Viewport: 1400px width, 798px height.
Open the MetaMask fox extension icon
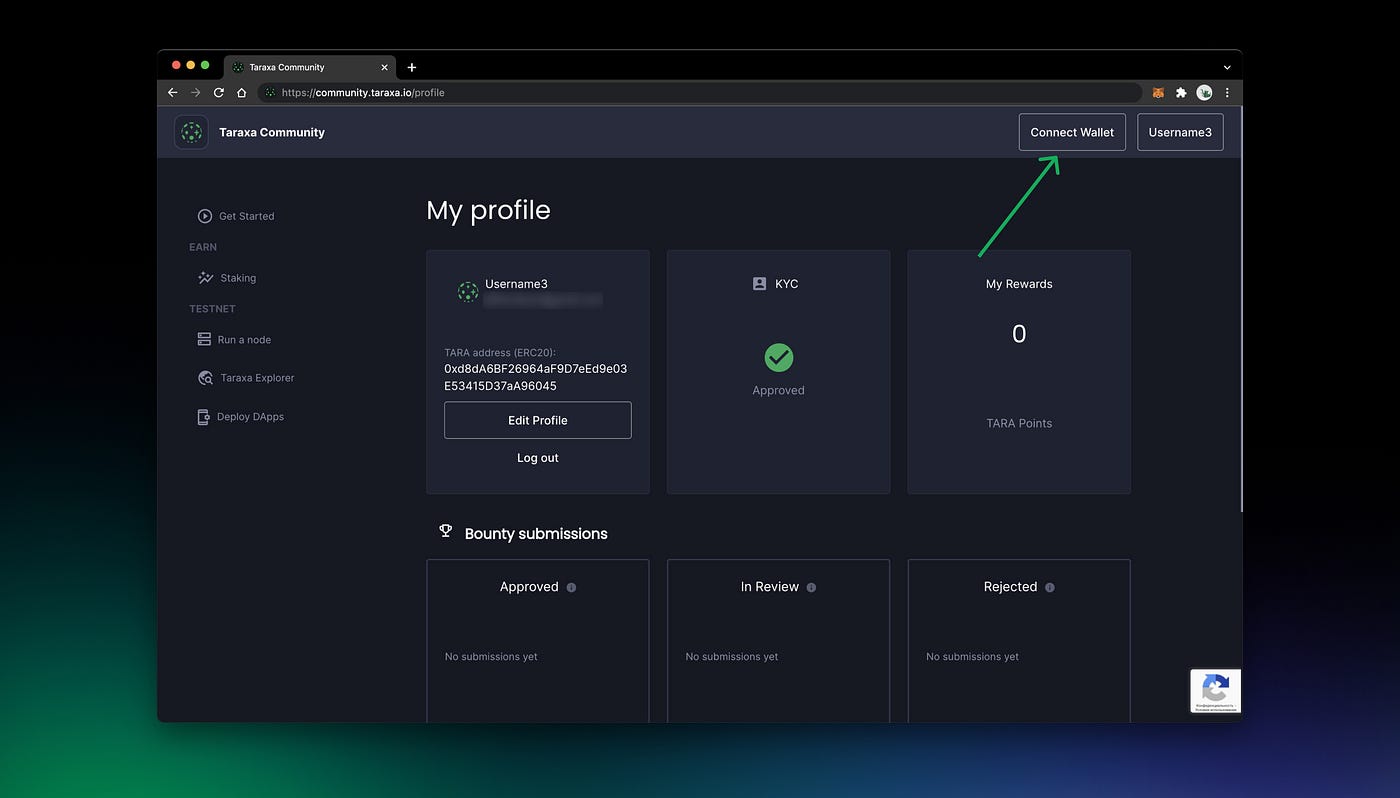pyautogui.click(x=1158, y=92)
